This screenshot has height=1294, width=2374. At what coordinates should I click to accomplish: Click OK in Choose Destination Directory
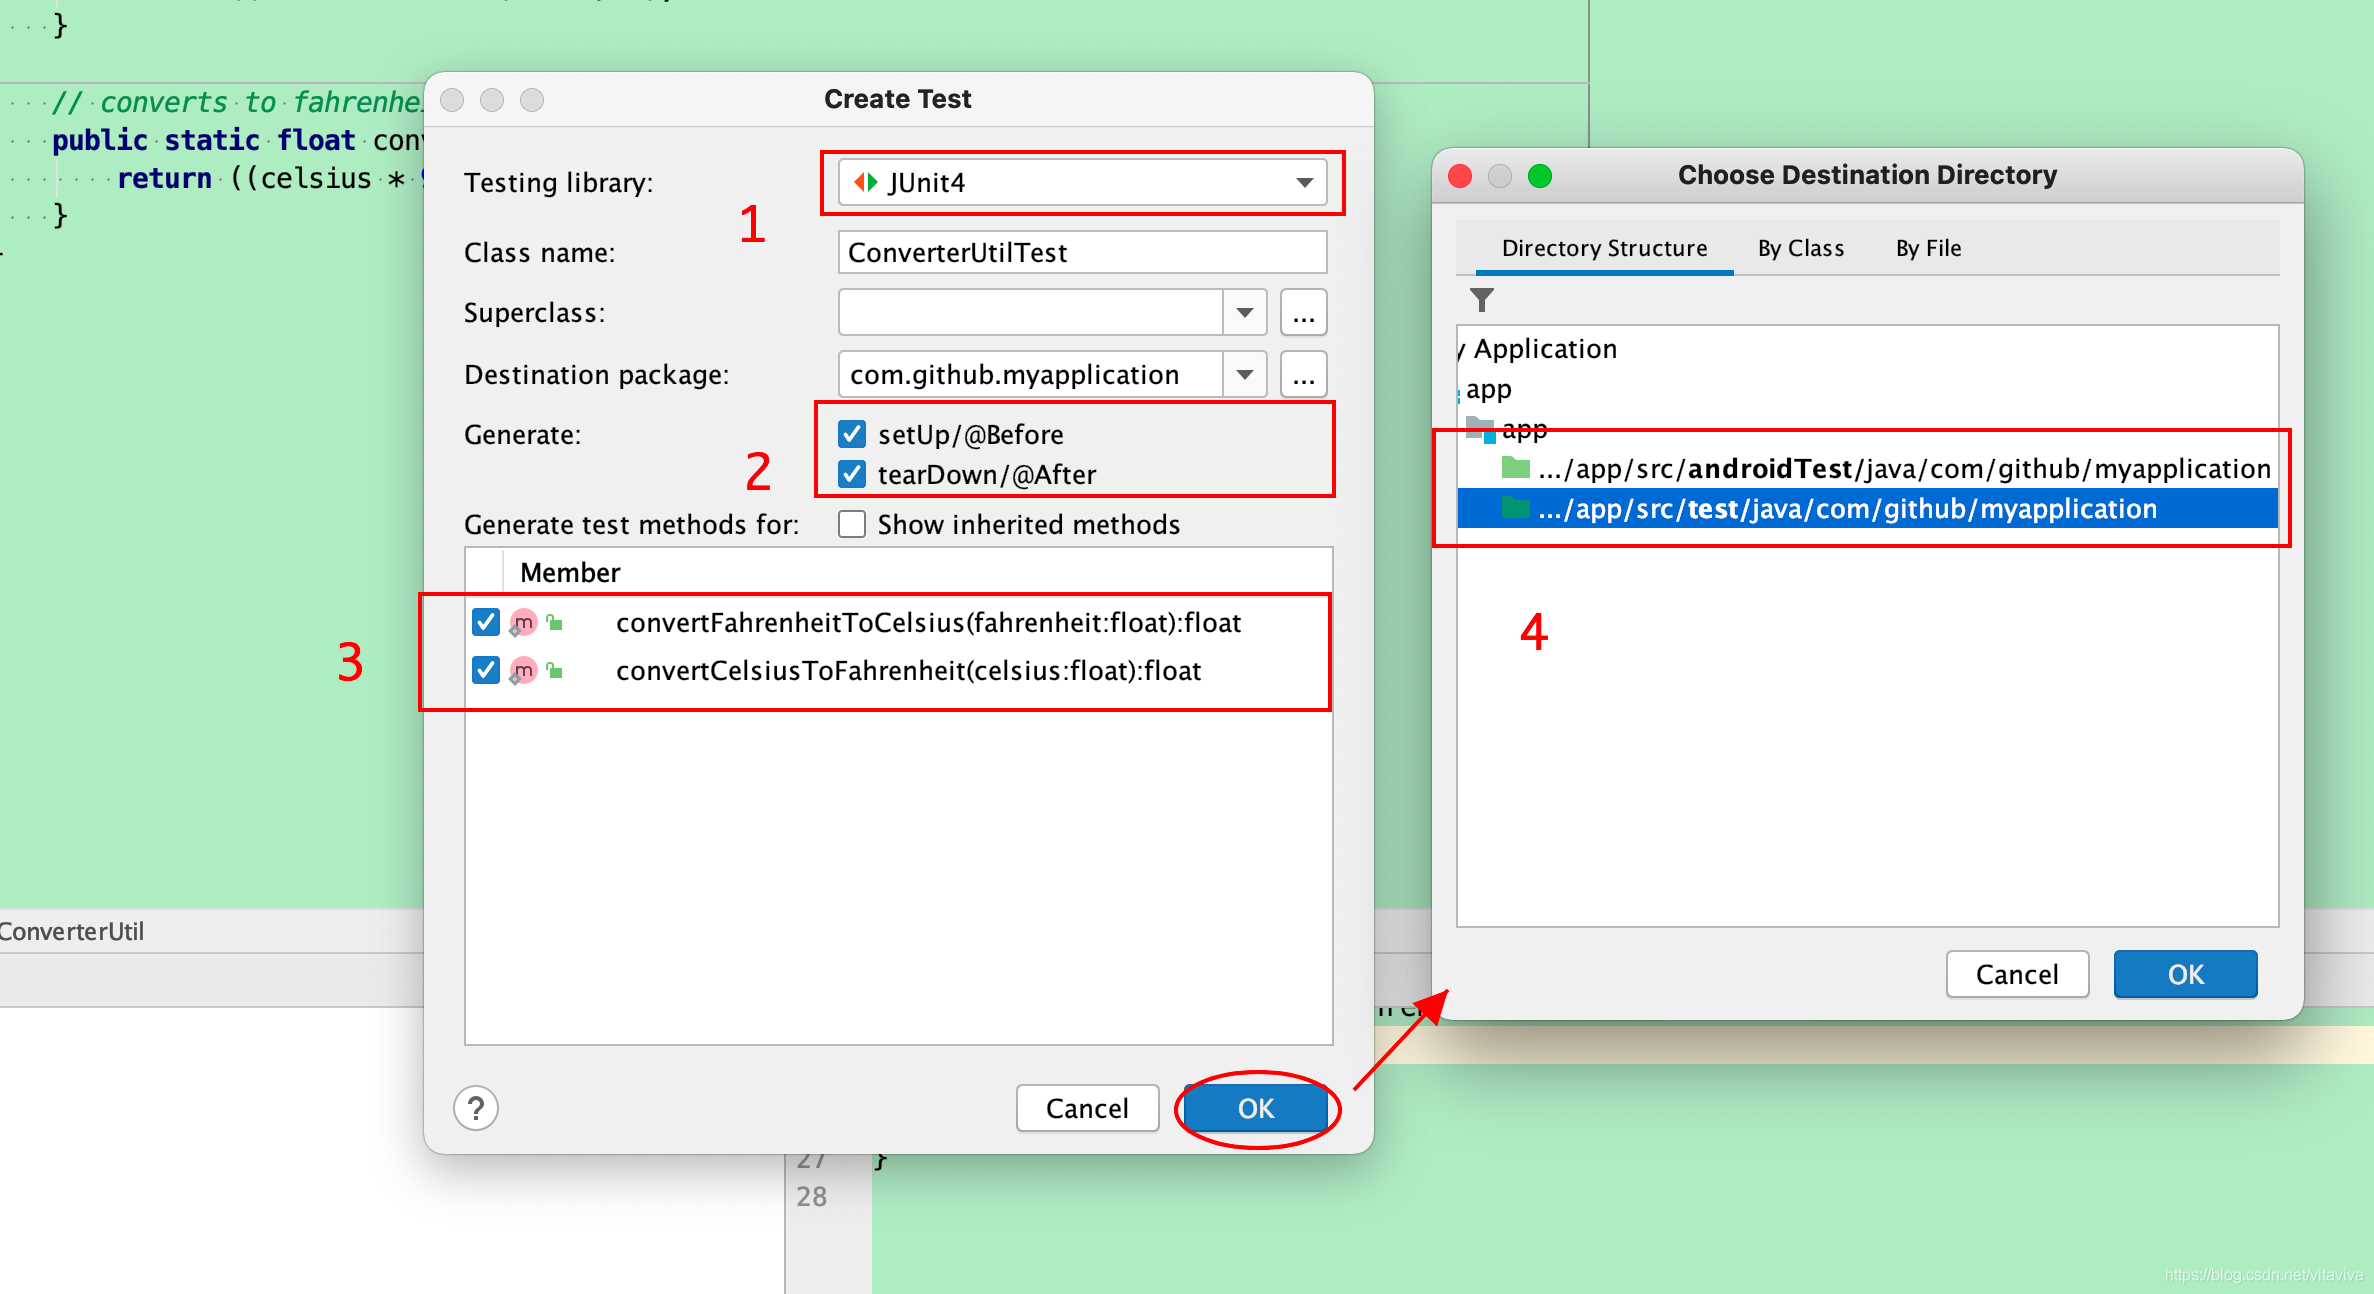pos(2185,974)
